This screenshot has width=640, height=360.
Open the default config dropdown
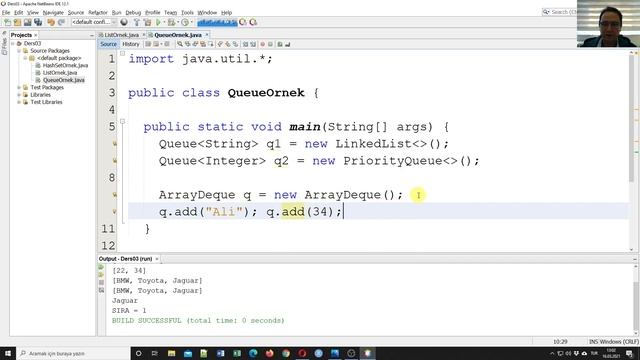point(94,22)
